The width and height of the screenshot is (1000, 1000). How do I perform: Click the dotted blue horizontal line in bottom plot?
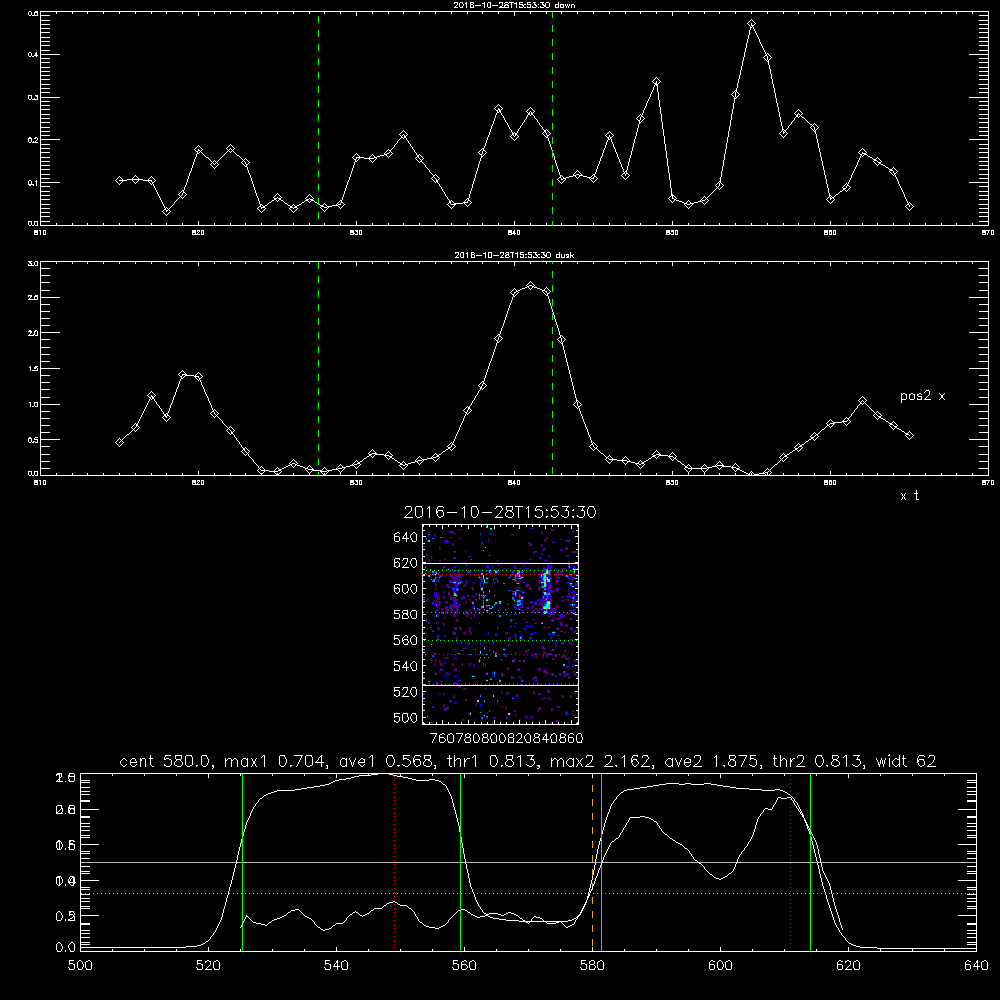(528, 893)
